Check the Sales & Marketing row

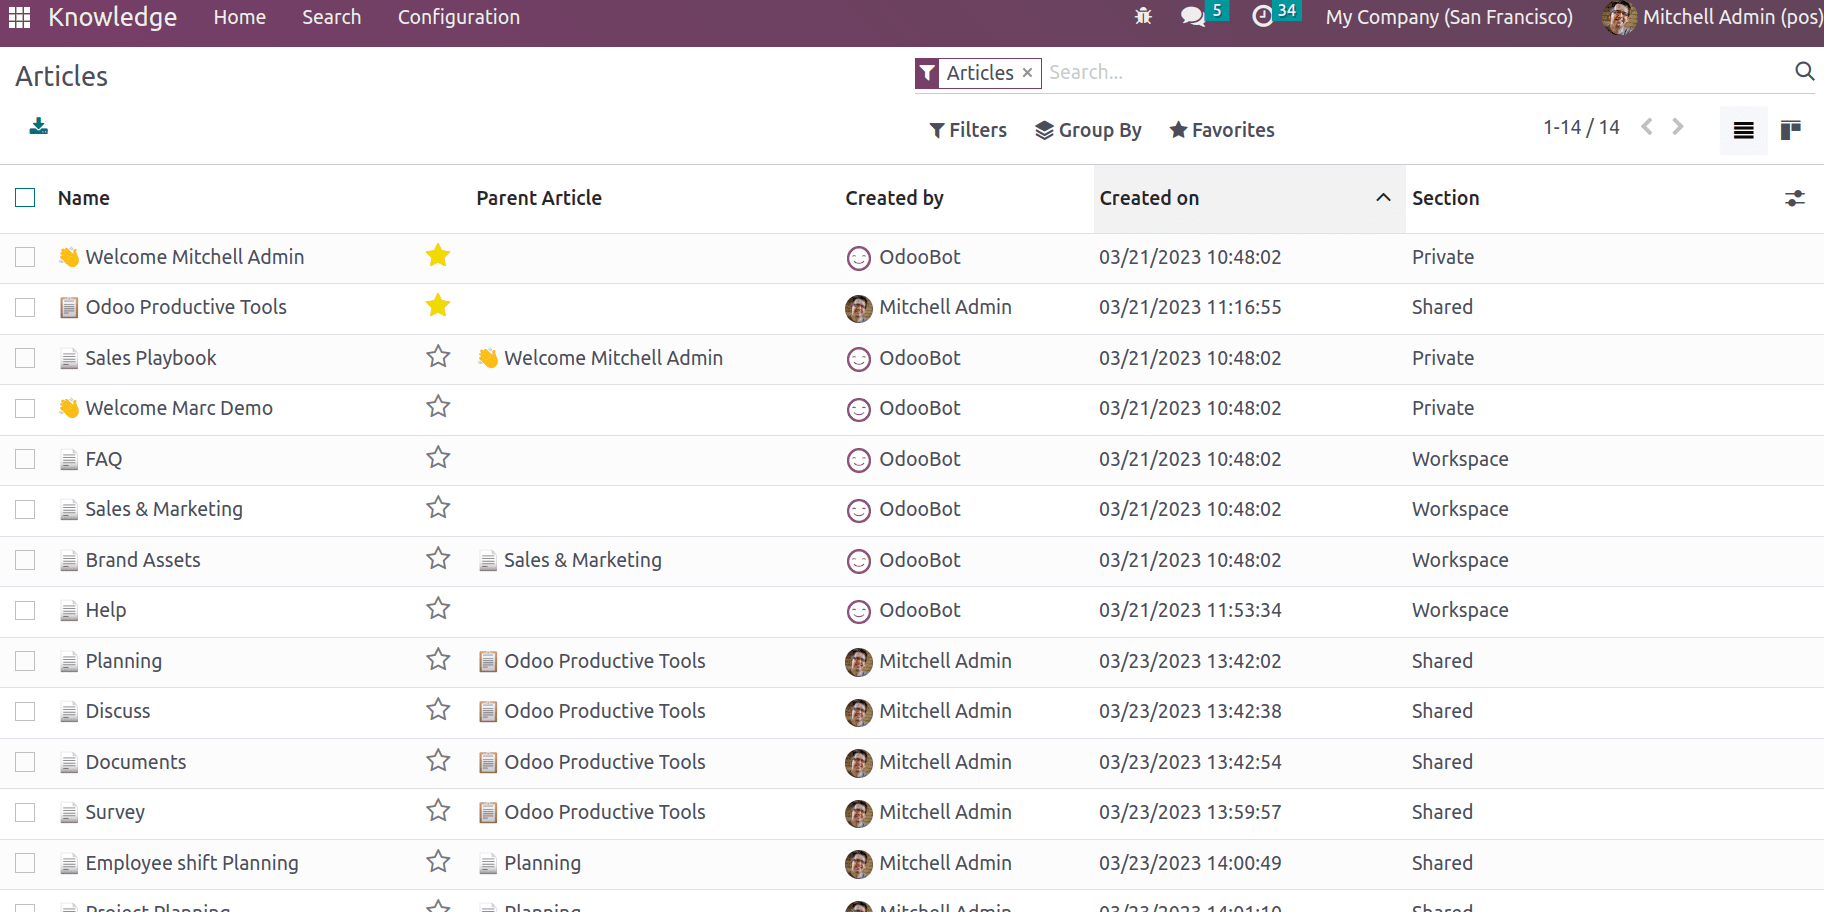(25, 509)
